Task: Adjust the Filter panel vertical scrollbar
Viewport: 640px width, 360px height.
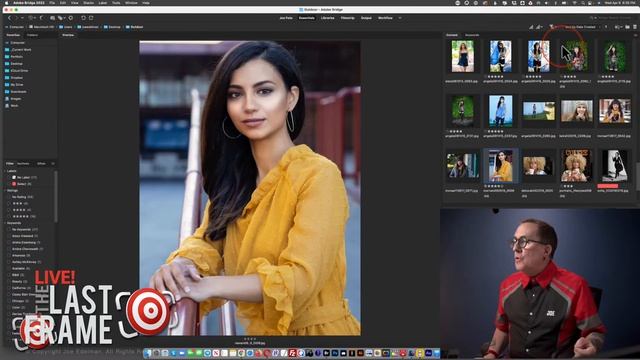Action: [56, 196]
